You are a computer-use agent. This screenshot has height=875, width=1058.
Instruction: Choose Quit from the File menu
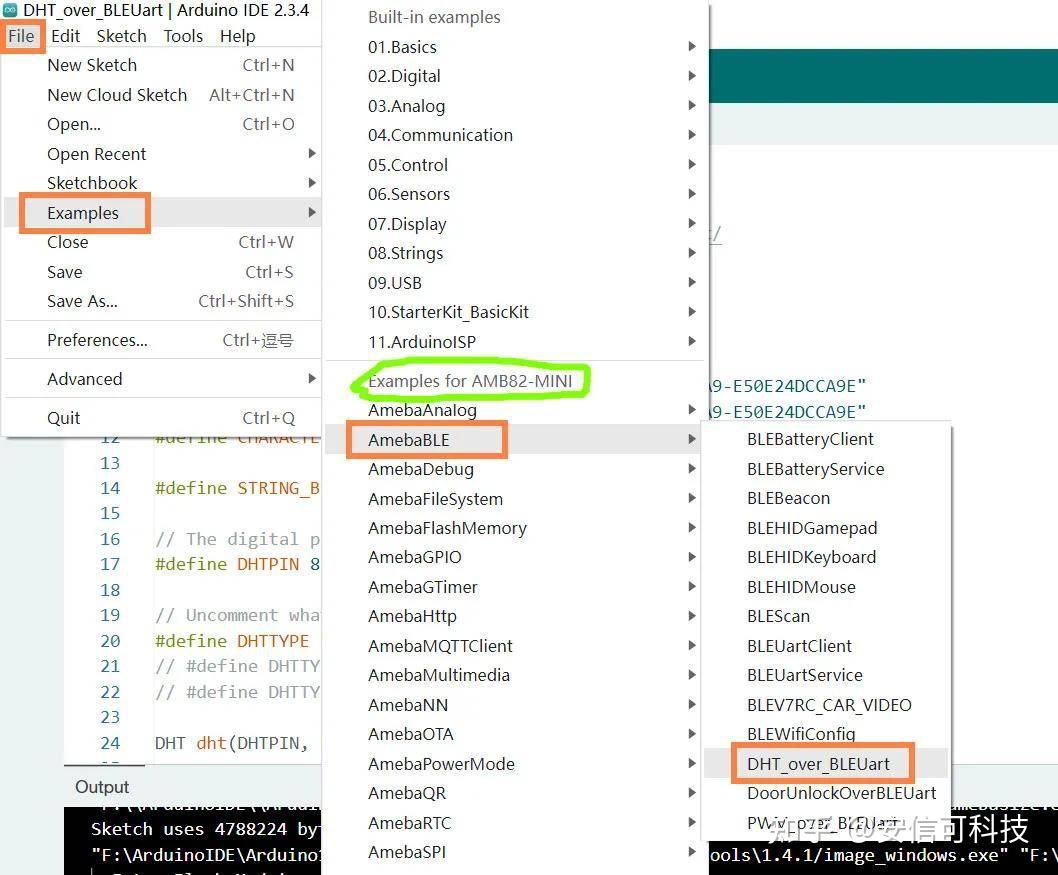click(162, 418)
